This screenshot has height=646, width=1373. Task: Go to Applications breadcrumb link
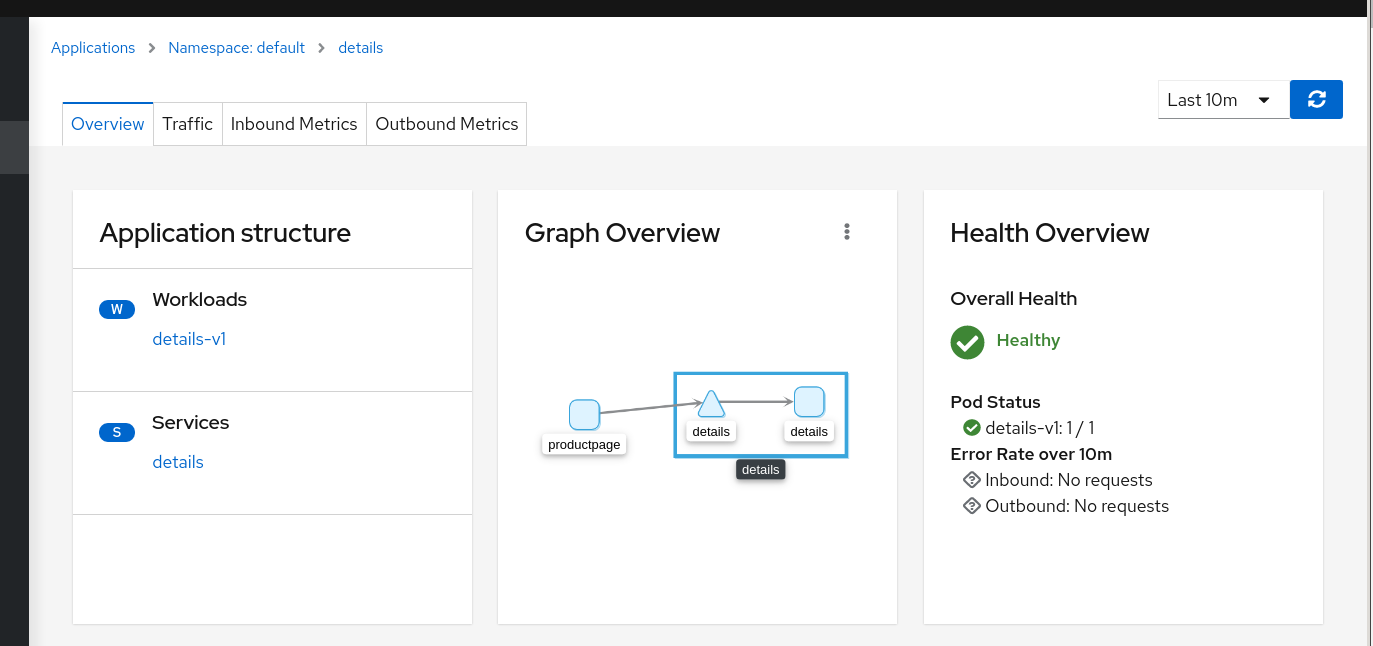pyautogui.click(x=93, y=48)
